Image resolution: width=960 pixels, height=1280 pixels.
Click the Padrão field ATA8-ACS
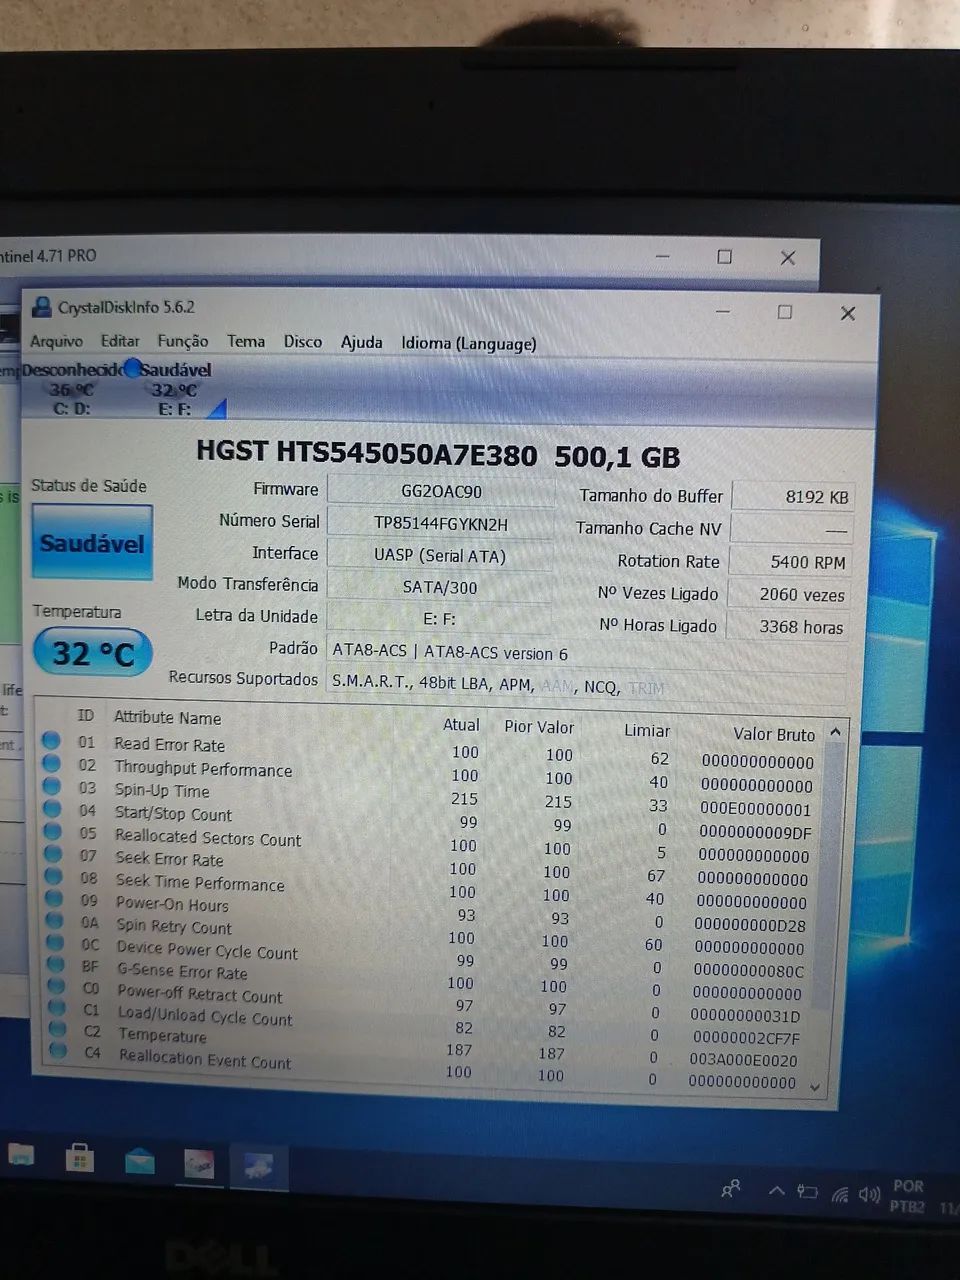pos(588,653)
